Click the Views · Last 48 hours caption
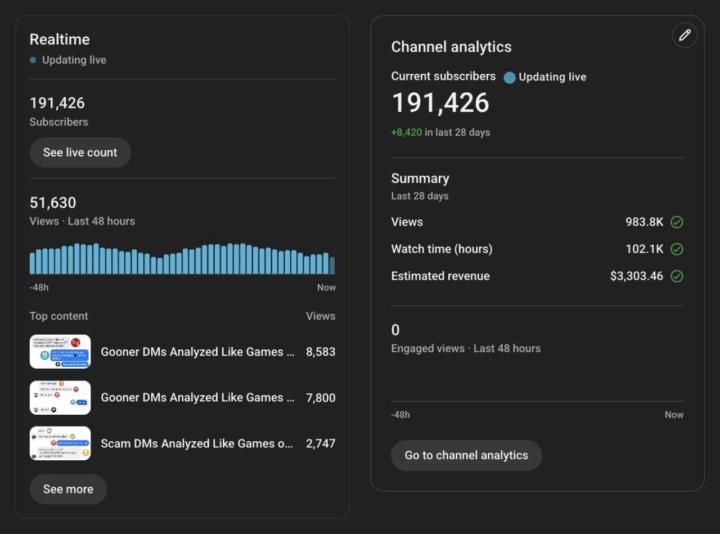 click(x=82, y=221)
